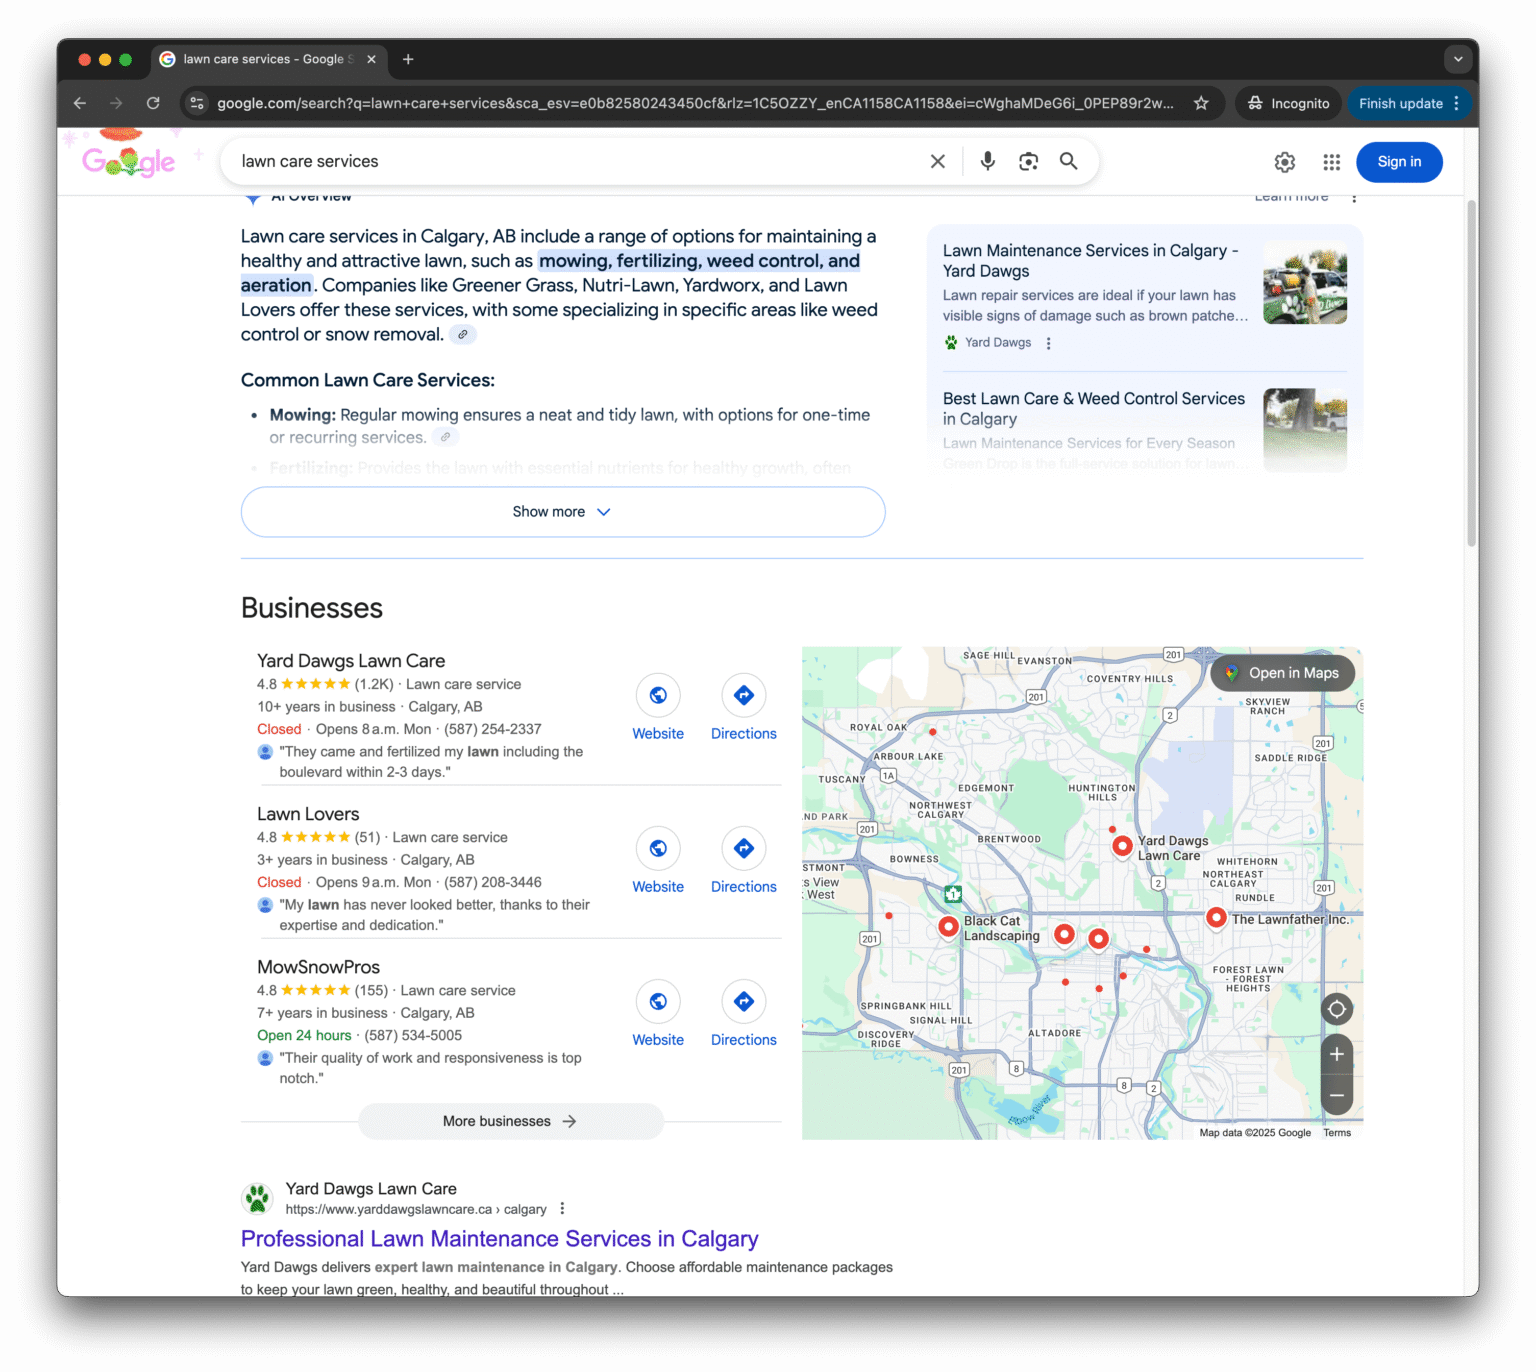
Task: Zoom out on the map
Action: pos(1336,1095)
